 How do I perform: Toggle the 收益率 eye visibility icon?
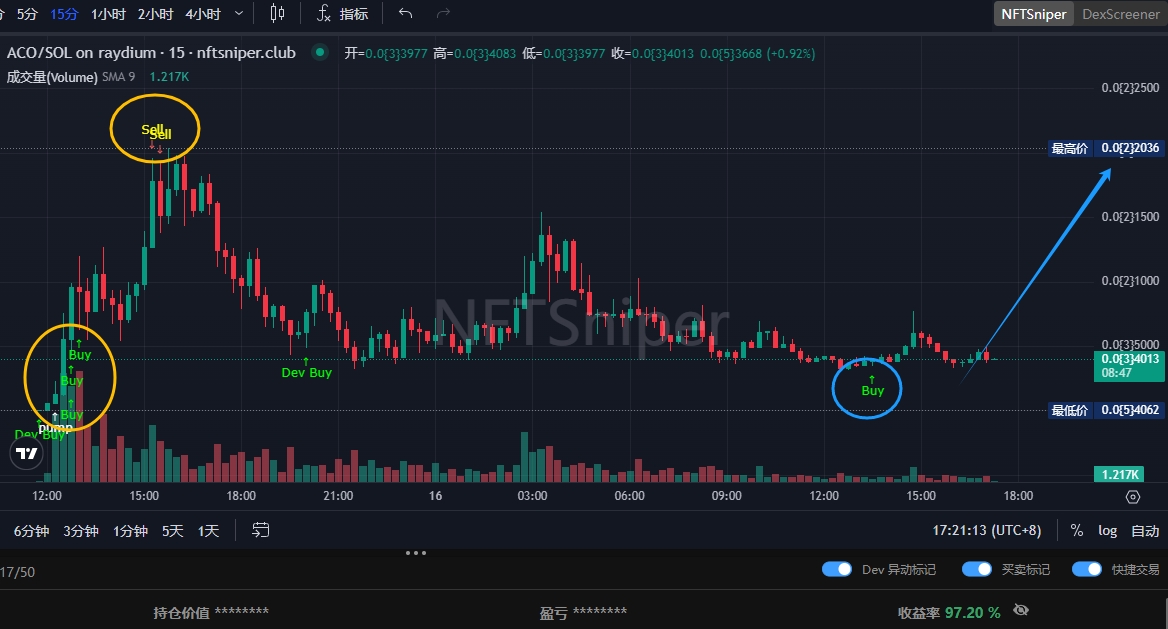point(1021,610)
